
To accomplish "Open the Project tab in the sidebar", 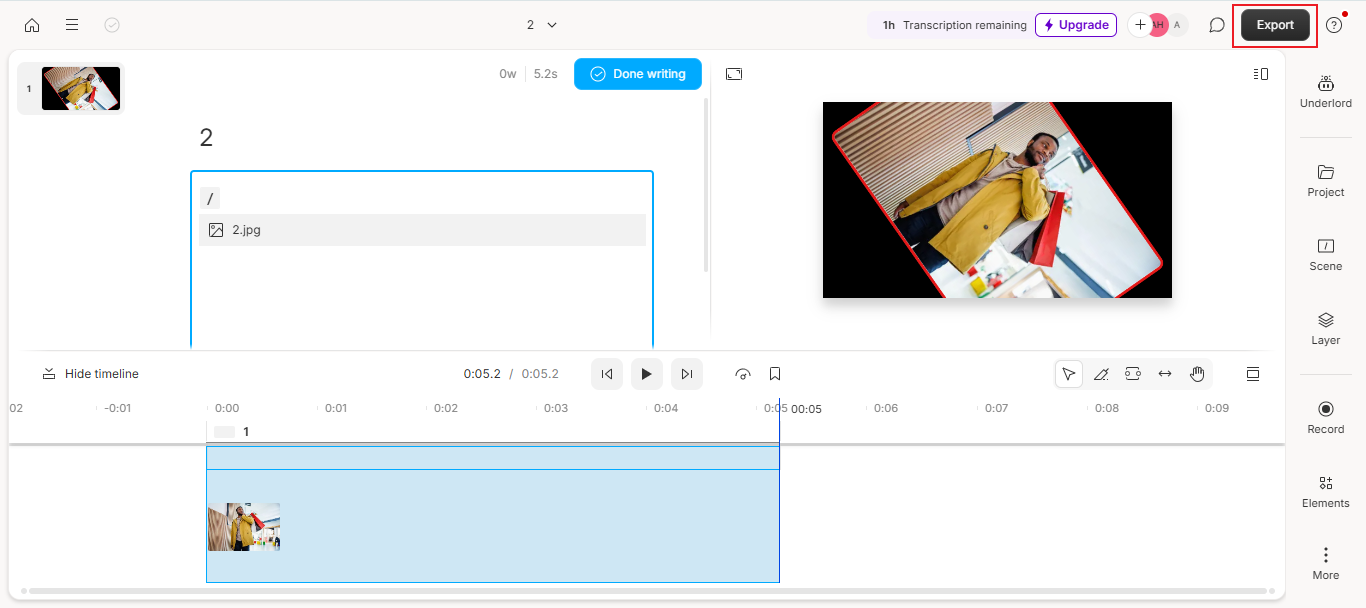I will point(1325,180).
